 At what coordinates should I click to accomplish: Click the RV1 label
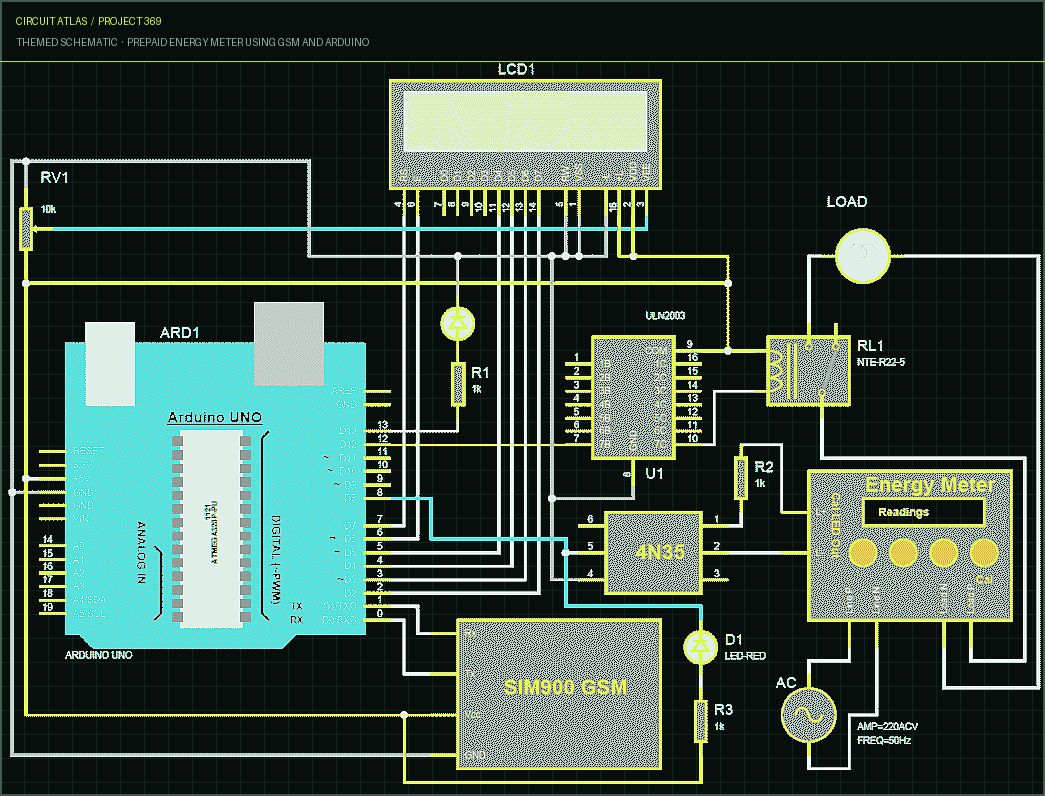pyautogui.click(x=54, y=177)
